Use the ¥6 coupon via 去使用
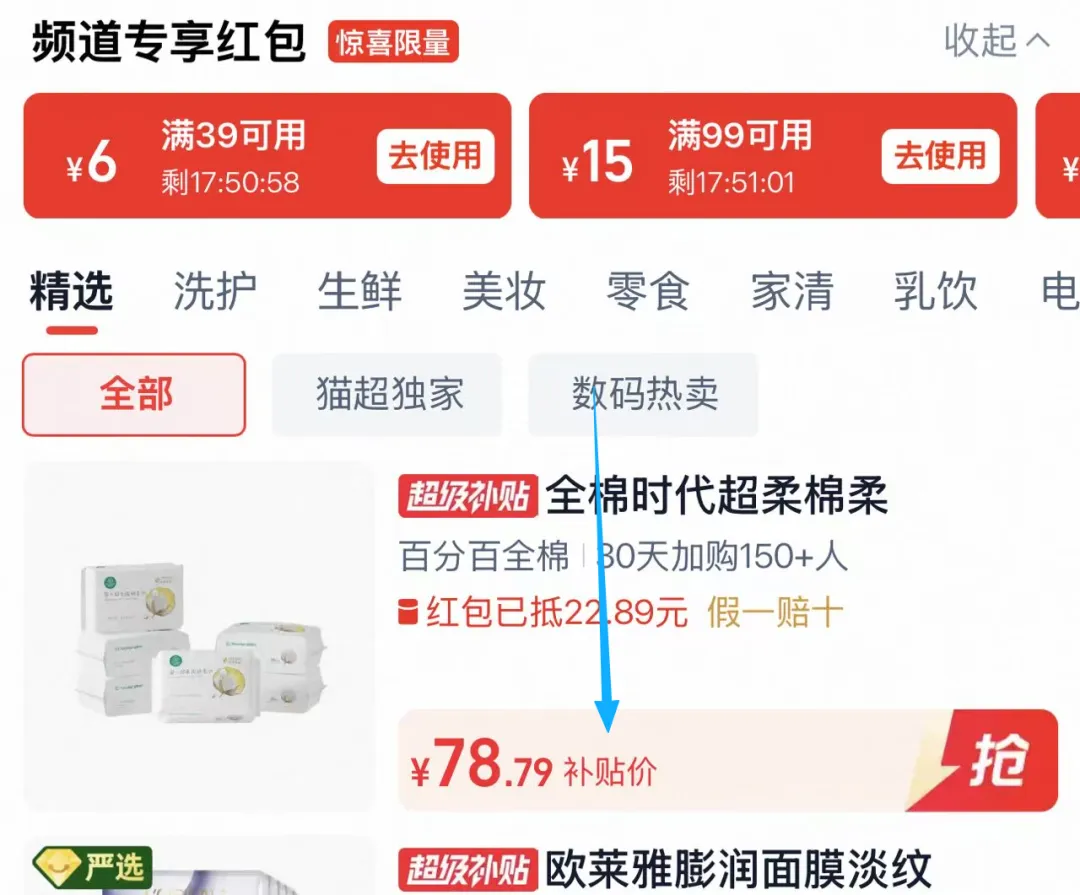 click(x=435, y=156)
